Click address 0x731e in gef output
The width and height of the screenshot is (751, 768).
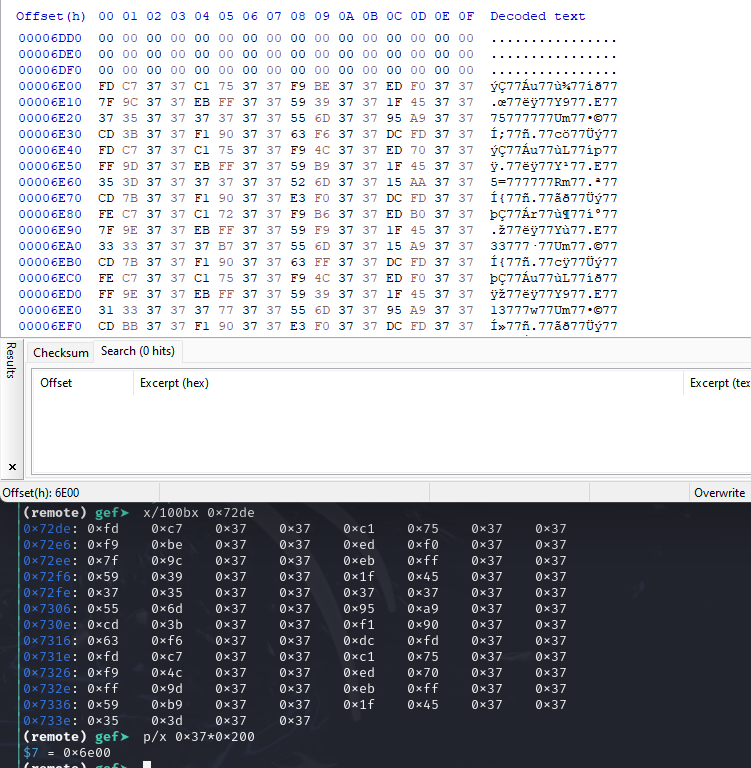click(47, 657)
